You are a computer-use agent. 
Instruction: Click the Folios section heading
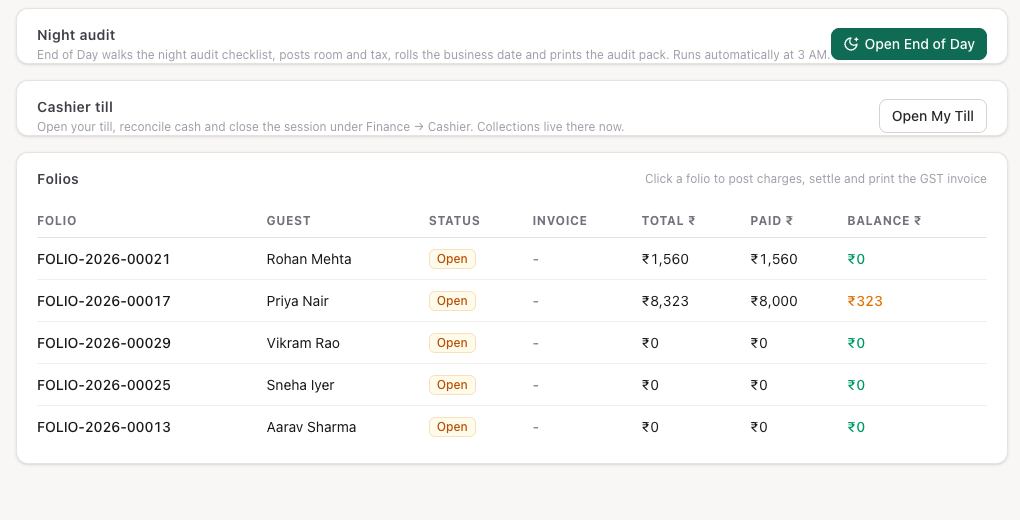(58, 179)
